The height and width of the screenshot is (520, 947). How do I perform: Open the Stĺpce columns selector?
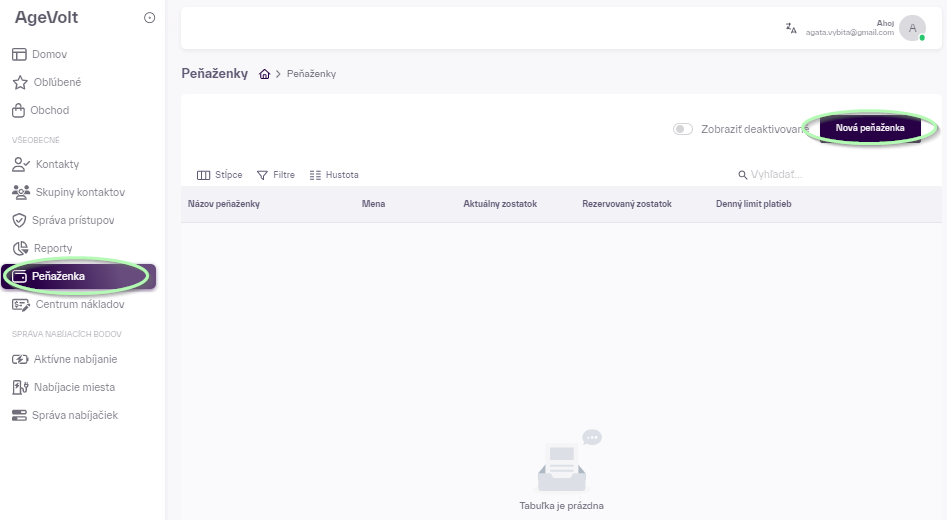coord(219,175)
